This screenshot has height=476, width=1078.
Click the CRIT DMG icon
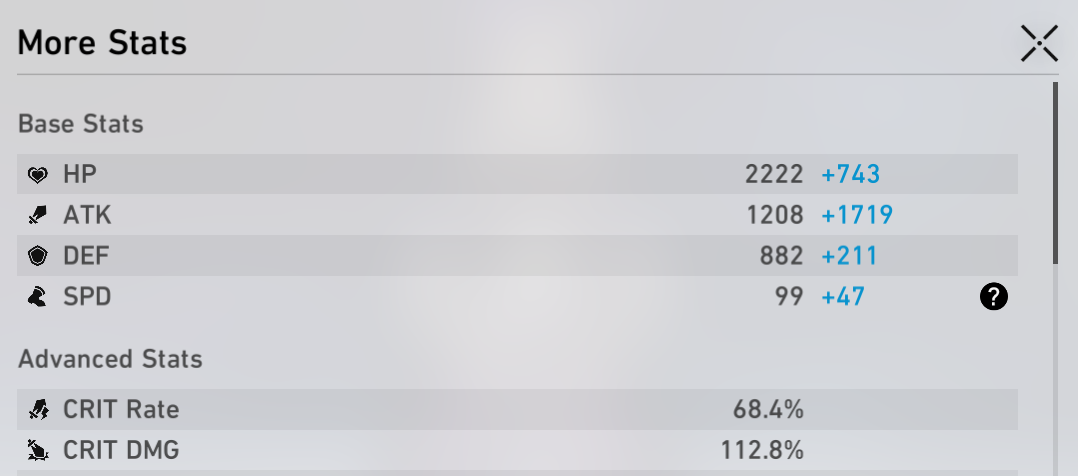click(x=39, y=450)
